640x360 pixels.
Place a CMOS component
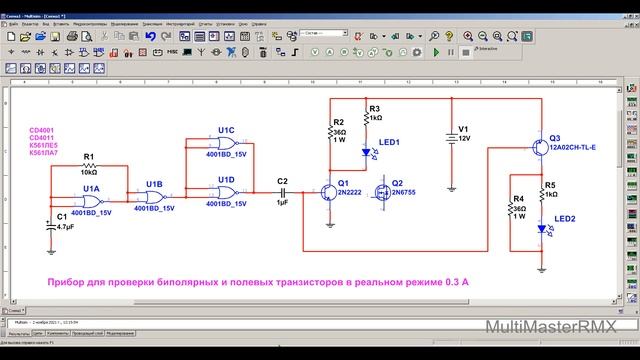tap(98, 52)
